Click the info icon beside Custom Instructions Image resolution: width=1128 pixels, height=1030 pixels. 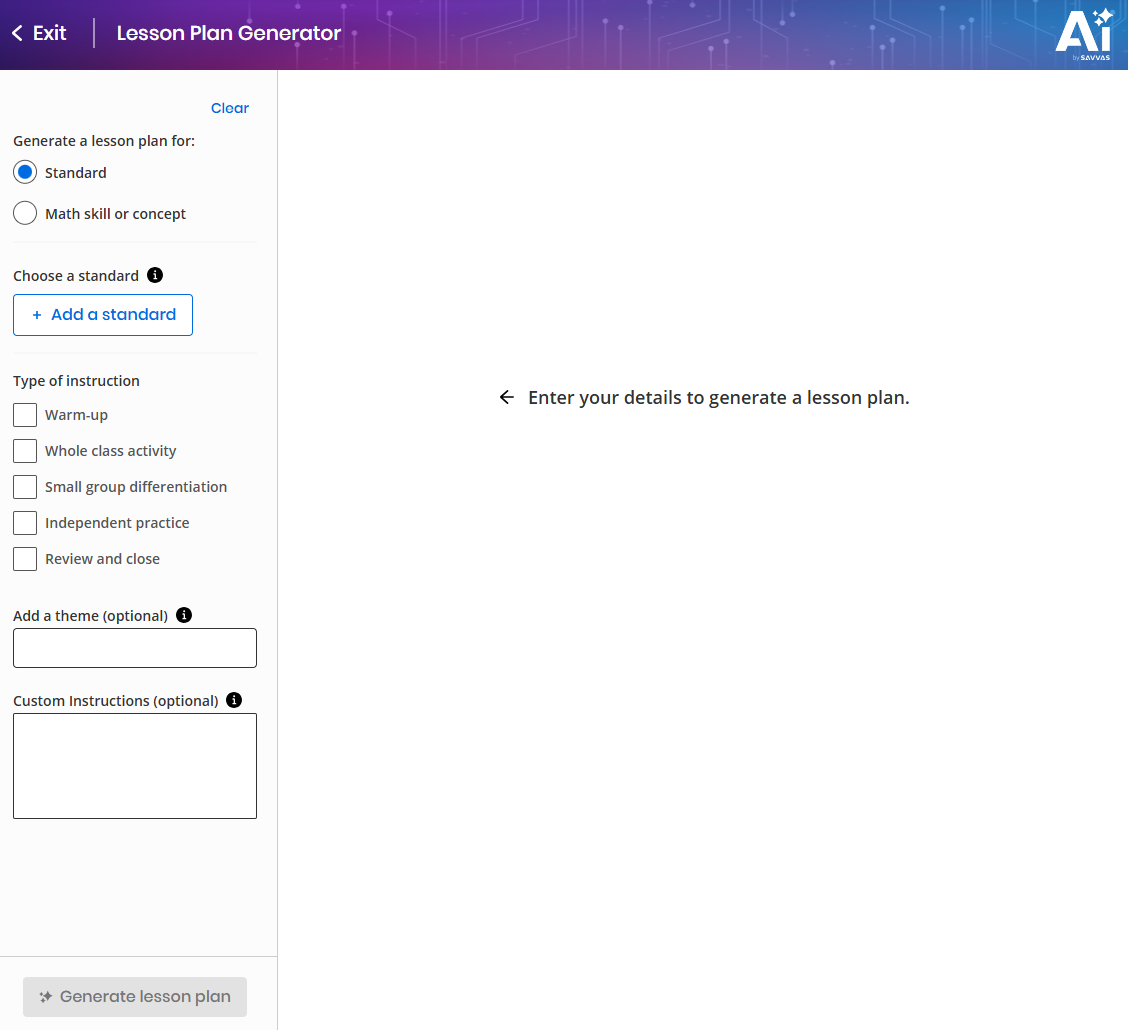point(234,699)
